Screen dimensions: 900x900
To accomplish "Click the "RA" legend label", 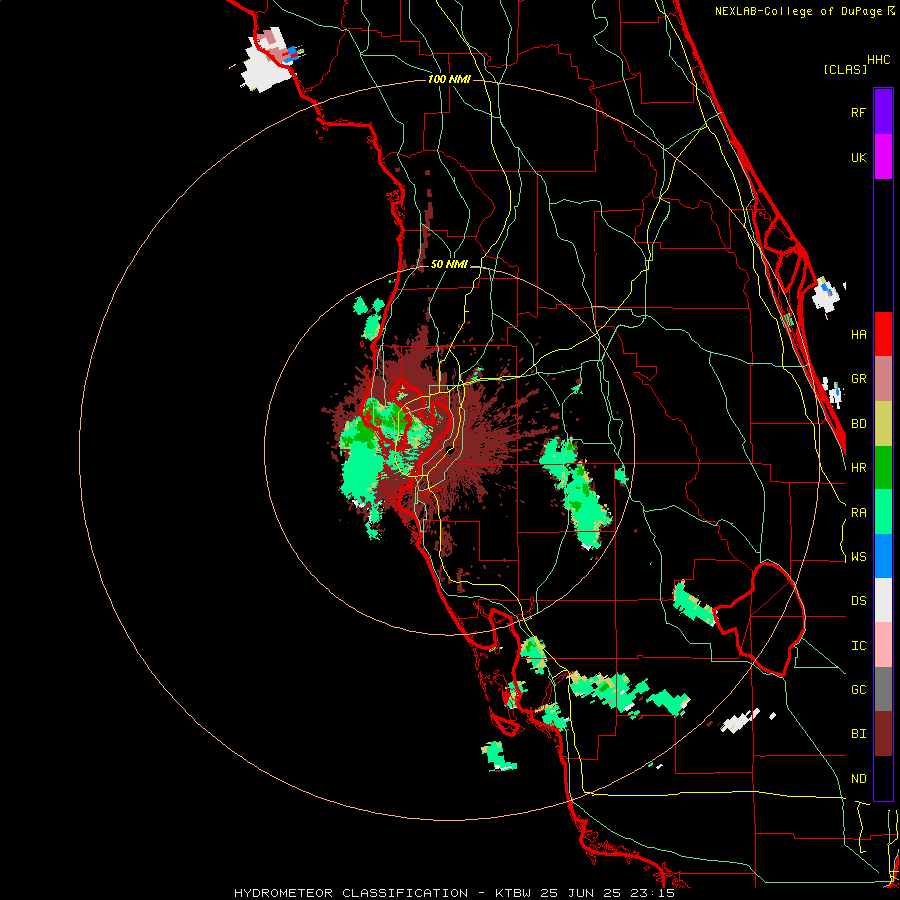I will coord(858,513).
